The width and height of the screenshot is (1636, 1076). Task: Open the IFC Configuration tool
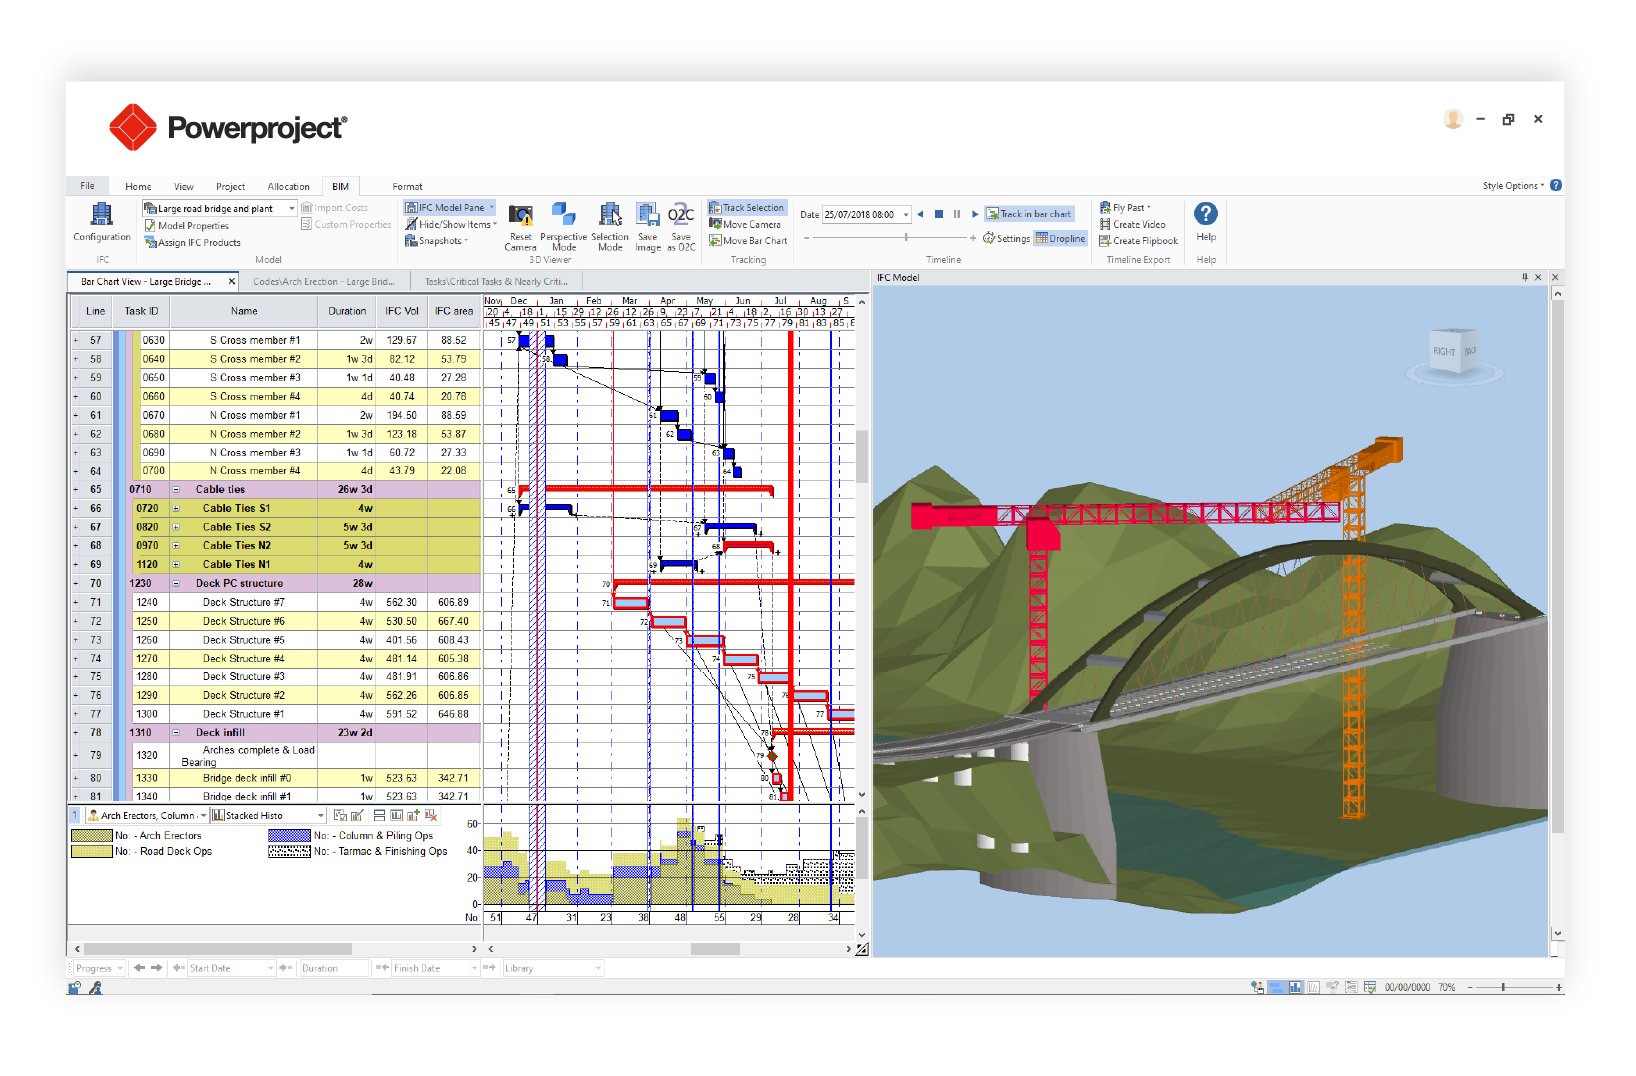101,214
